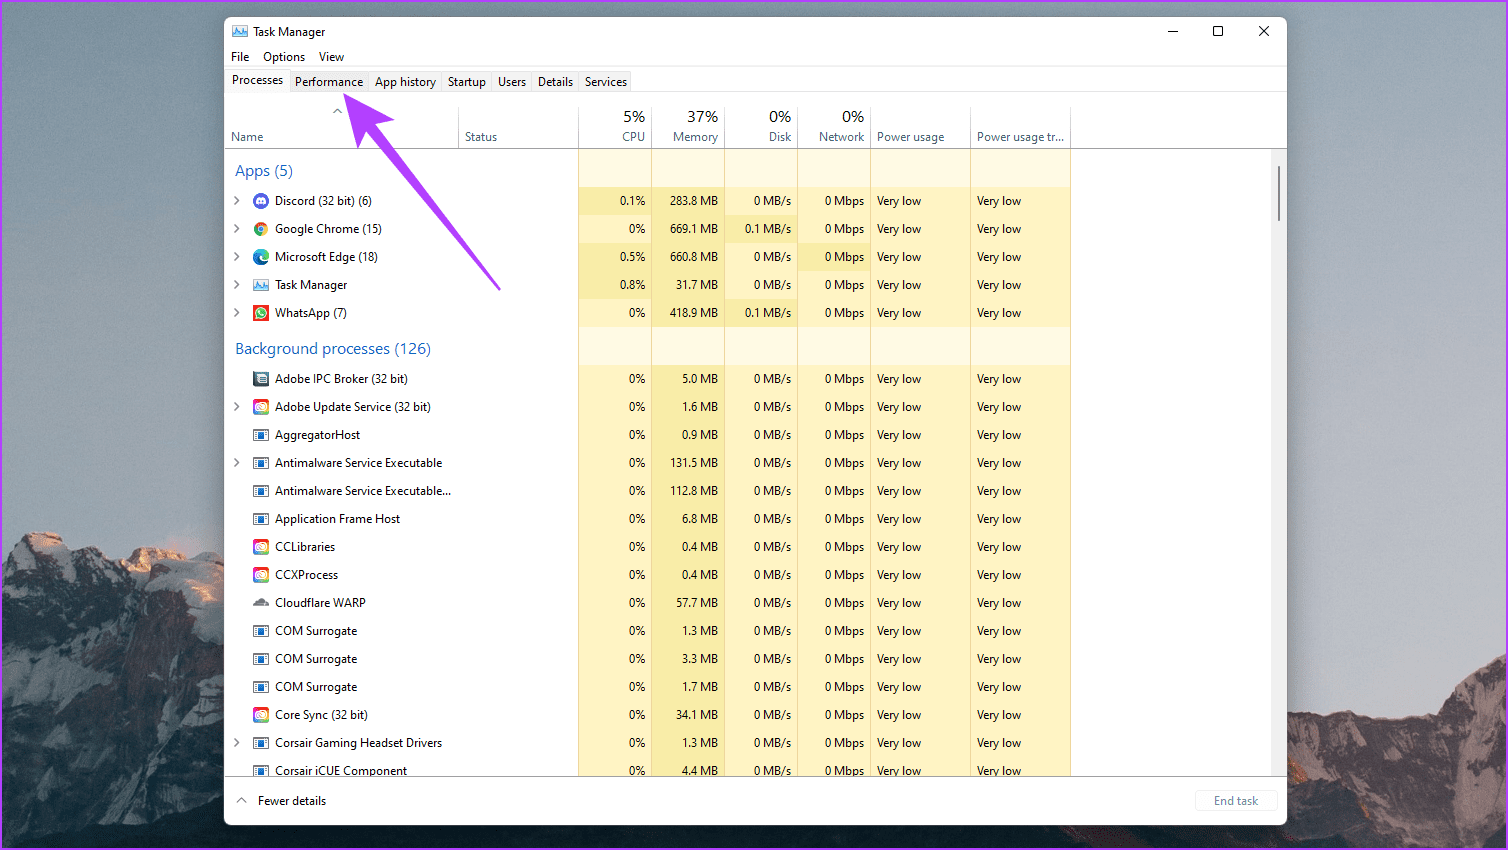Click the CCXProcess icon
This screenshot has width=1508, height=850.
[261, 575]
